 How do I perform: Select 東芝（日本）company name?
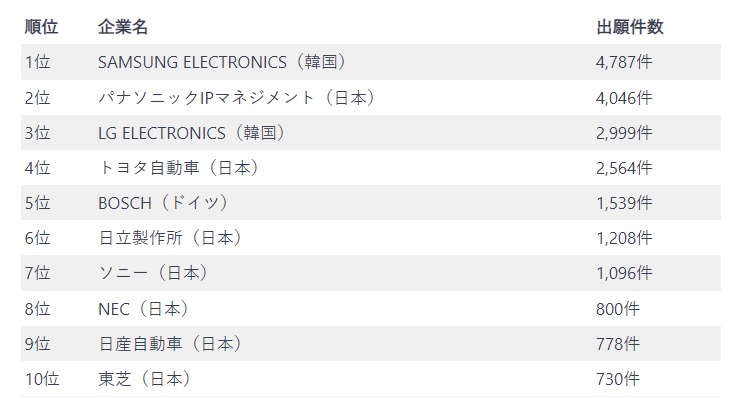[x=144, y=379]
